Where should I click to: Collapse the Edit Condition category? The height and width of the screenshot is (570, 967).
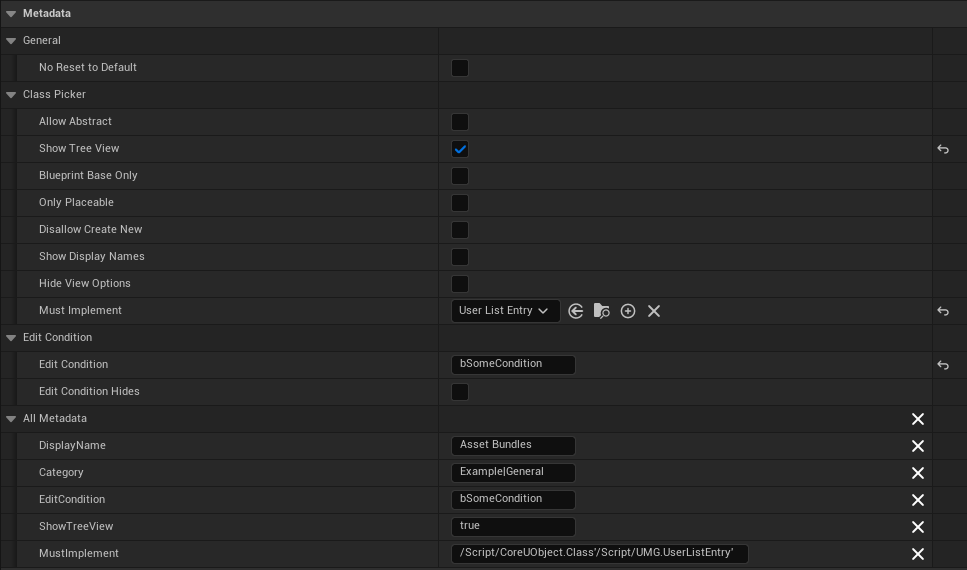coord(11,338)
